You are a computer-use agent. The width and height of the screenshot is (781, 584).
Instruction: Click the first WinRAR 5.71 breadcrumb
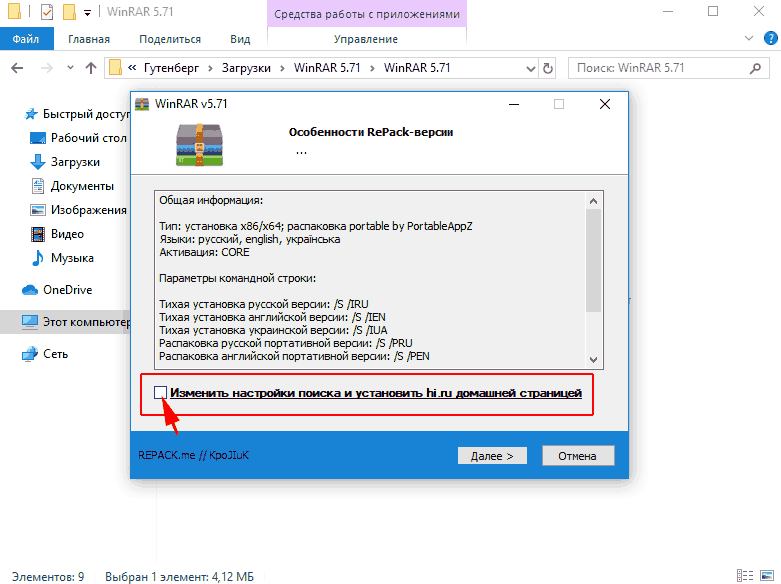click(327, 68)
